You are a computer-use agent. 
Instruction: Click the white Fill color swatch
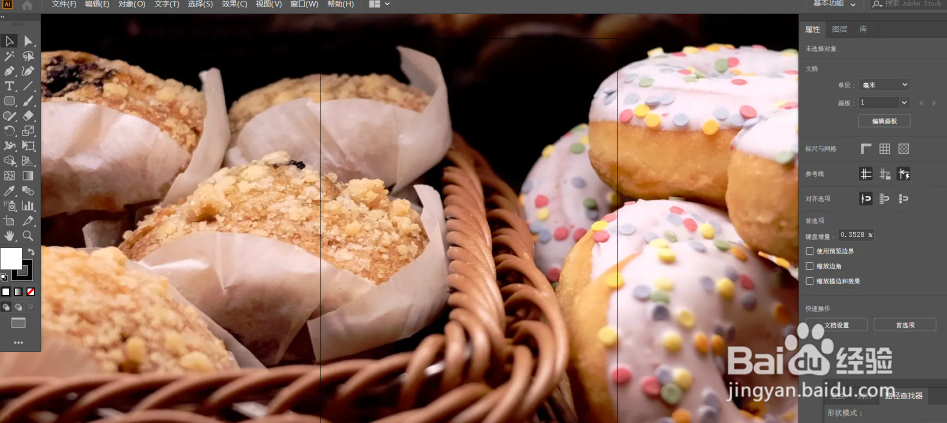tap(11, 259)
